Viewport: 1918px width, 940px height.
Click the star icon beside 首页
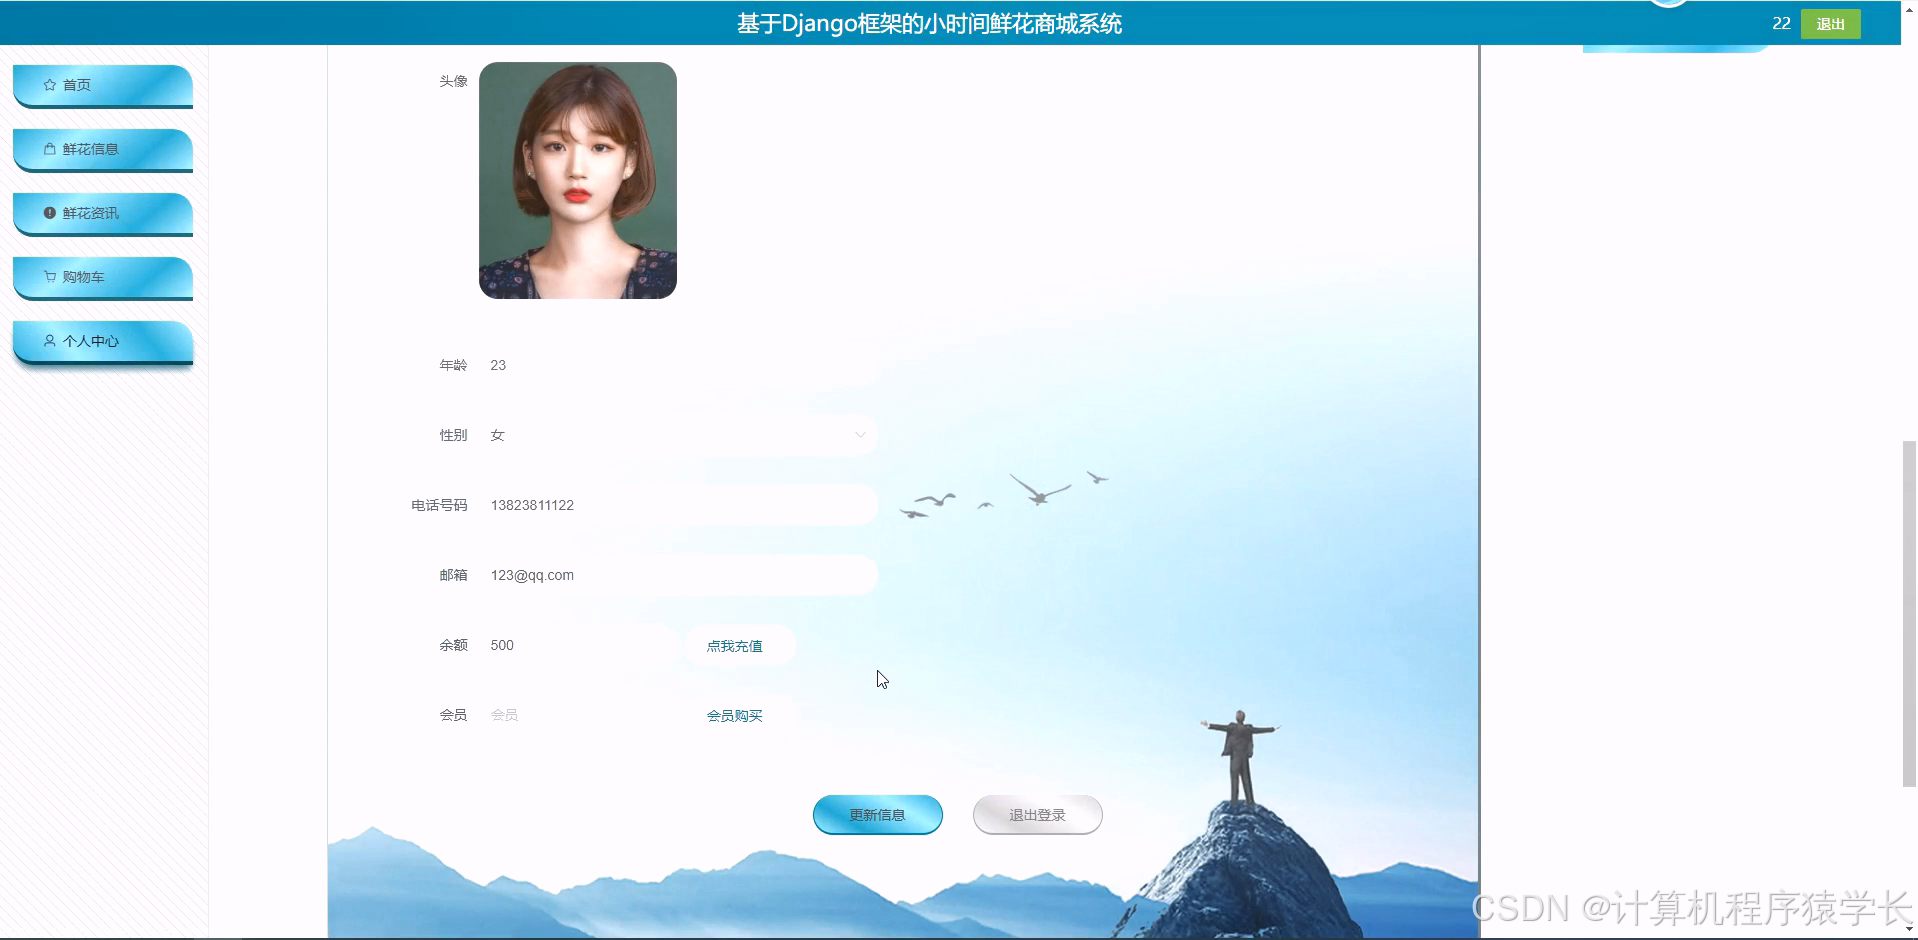[x=50, y=85]
